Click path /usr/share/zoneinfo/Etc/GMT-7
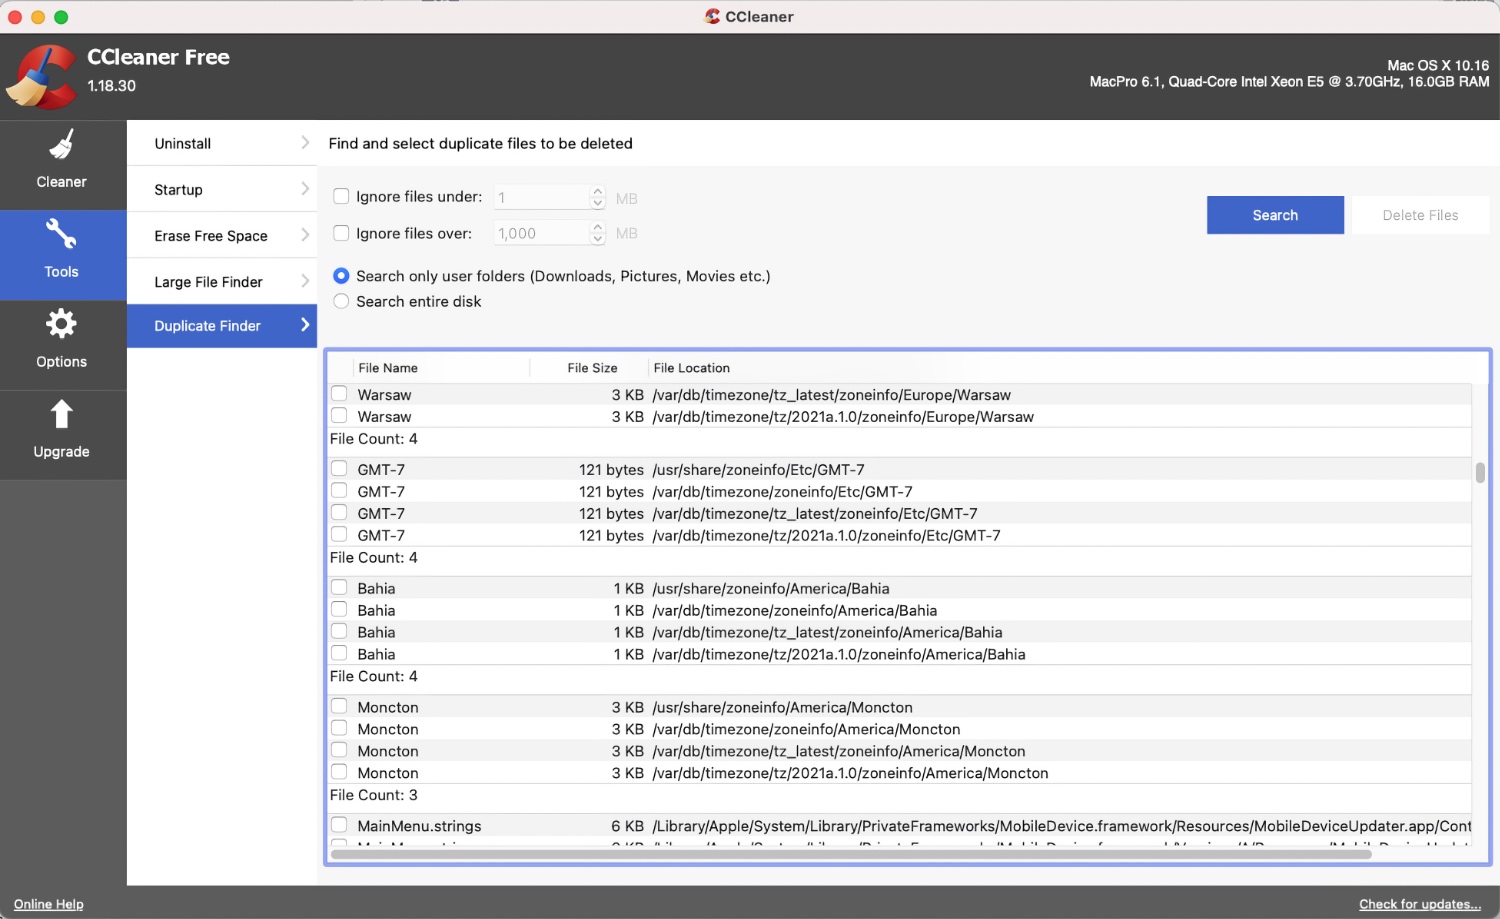 [758, 470]
